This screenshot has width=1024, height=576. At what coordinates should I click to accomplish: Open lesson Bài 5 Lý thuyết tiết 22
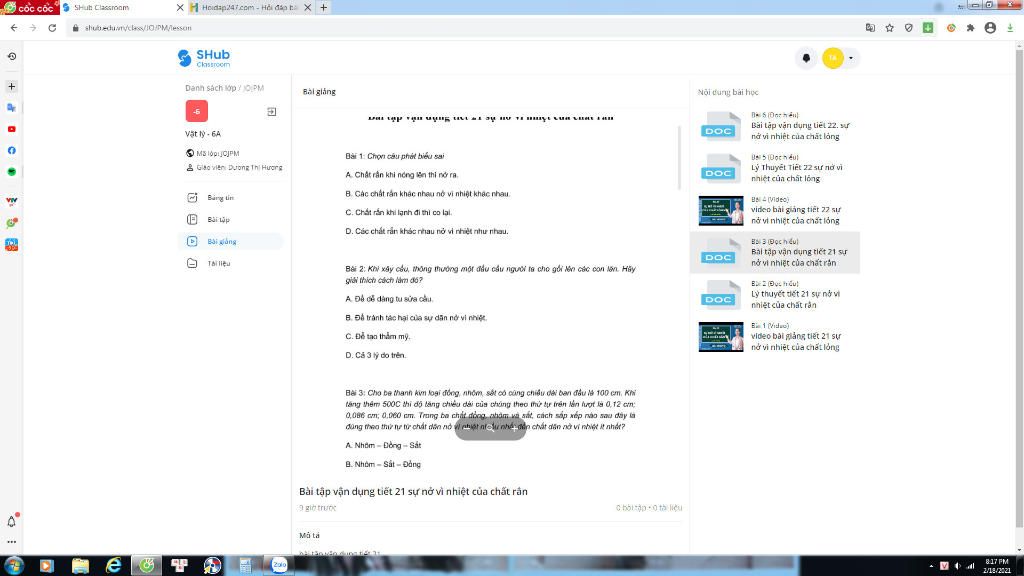[775, 168]
